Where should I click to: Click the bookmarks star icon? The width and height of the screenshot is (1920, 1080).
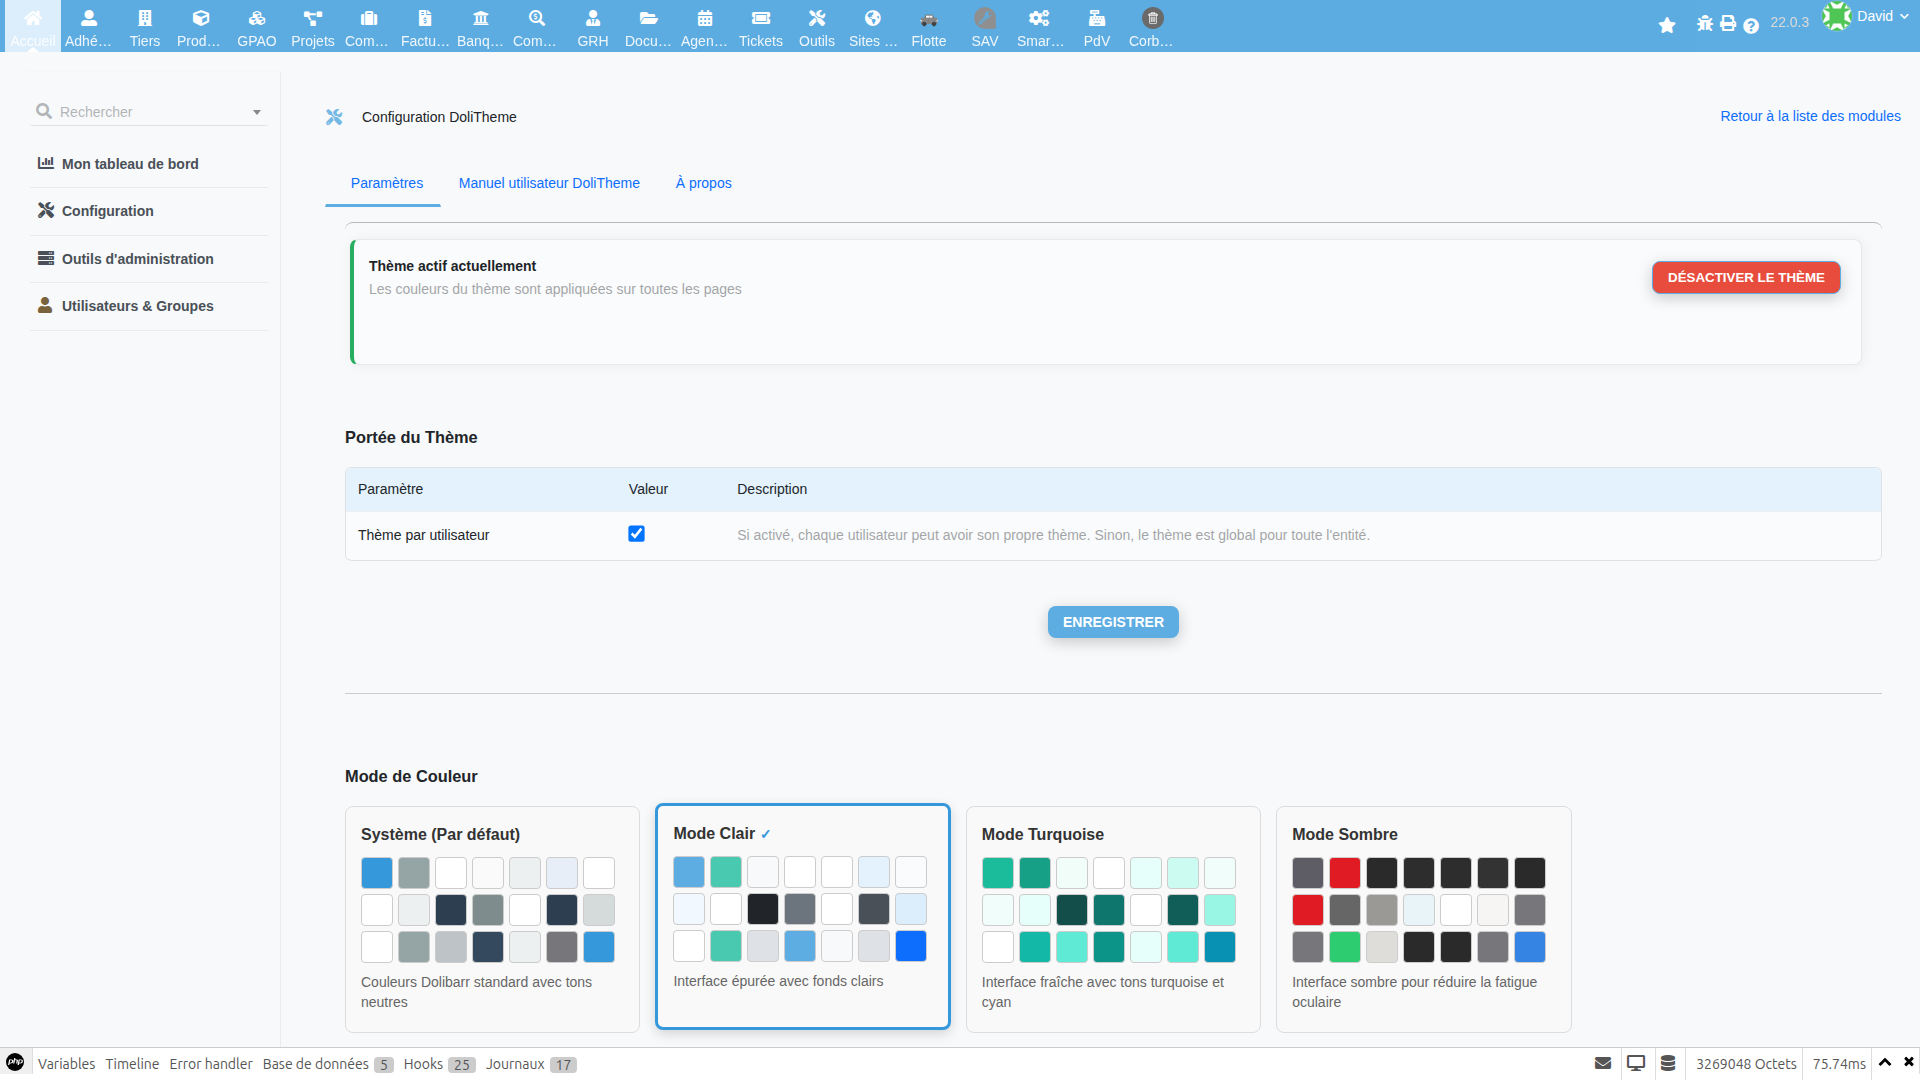pyautogui.click(x=1667, y=25)
